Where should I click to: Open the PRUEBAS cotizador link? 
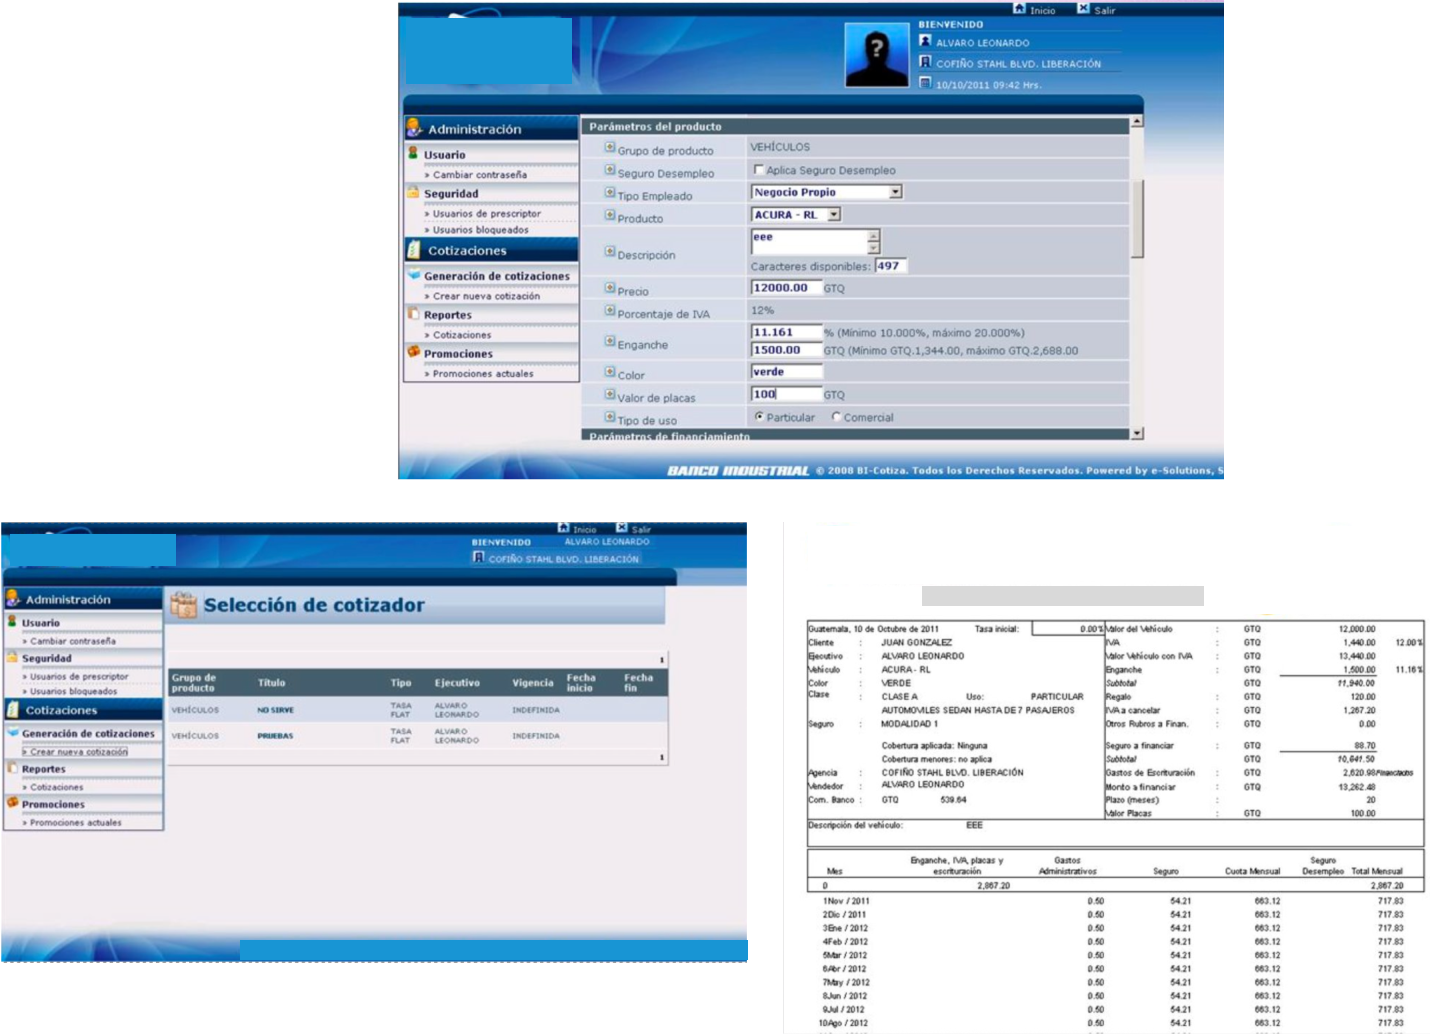pyautogui.click(x=275, y=736)
